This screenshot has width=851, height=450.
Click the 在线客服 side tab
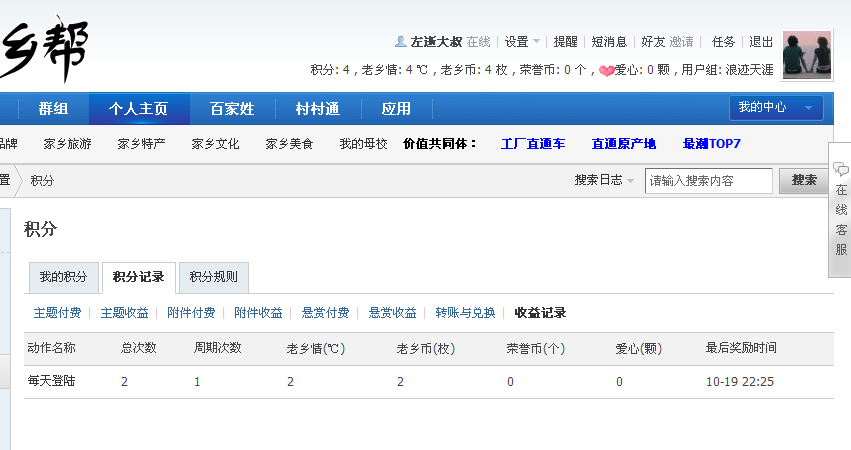(x=840, y=210)
